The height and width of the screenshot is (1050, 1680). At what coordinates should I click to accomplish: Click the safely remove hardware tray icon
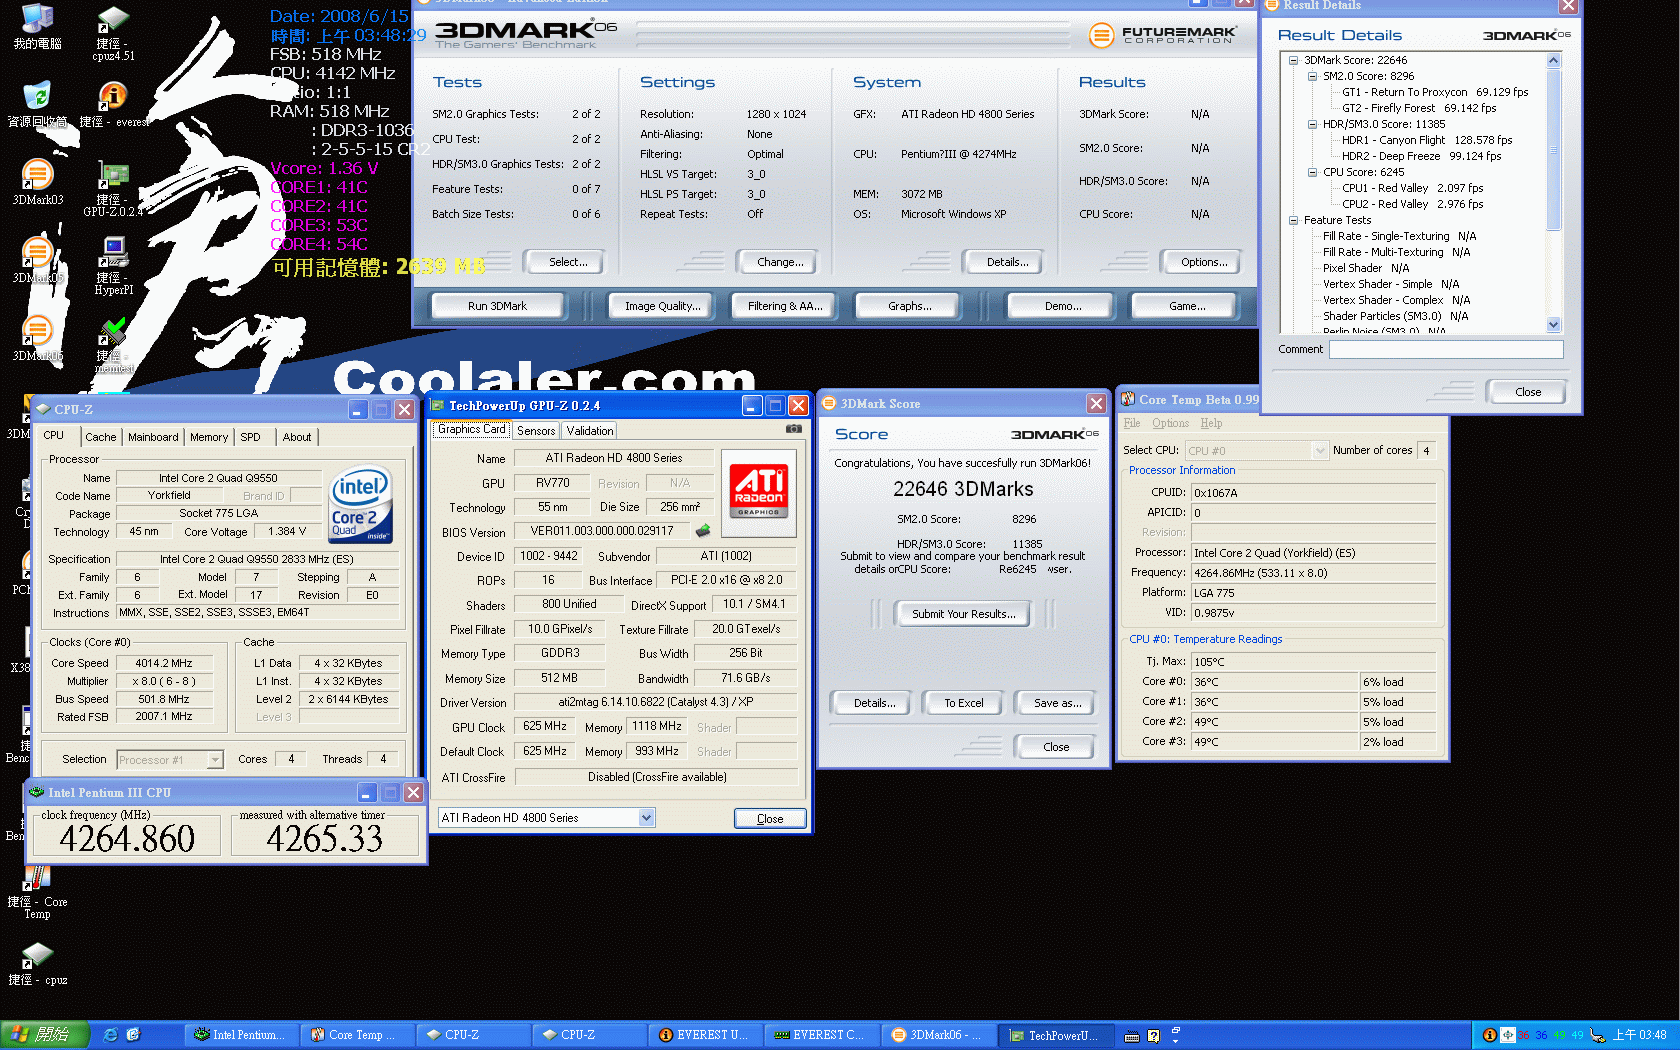[1597, 1035]
